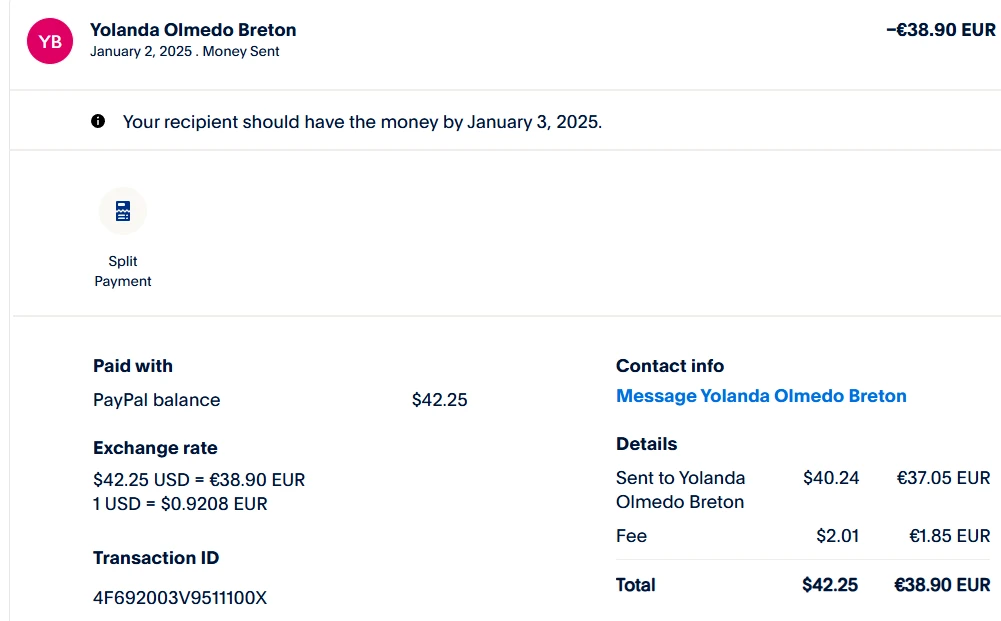The width and height of the screenshot is (1001, 621).
Task: Select the transaction ID 4F692003V9511100X
Action: 180,598
